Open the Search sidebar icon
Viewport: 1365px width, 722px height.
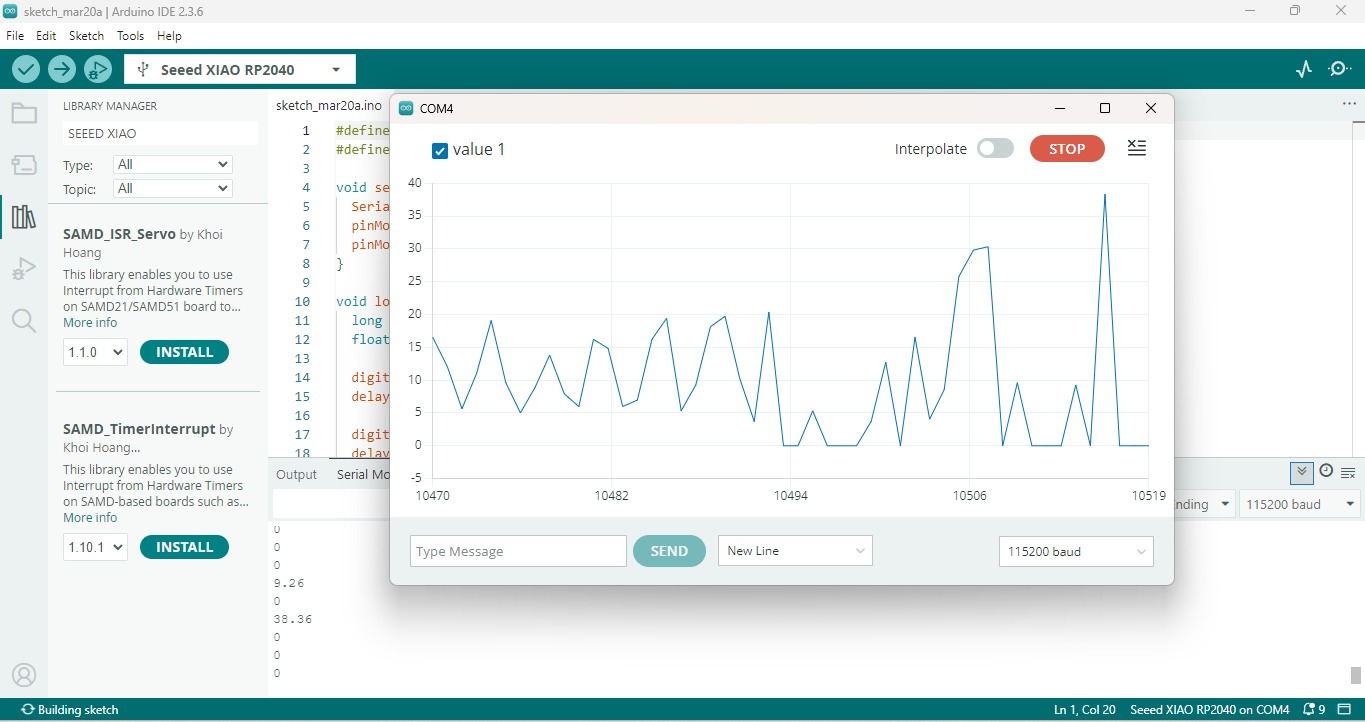point(24,321)
